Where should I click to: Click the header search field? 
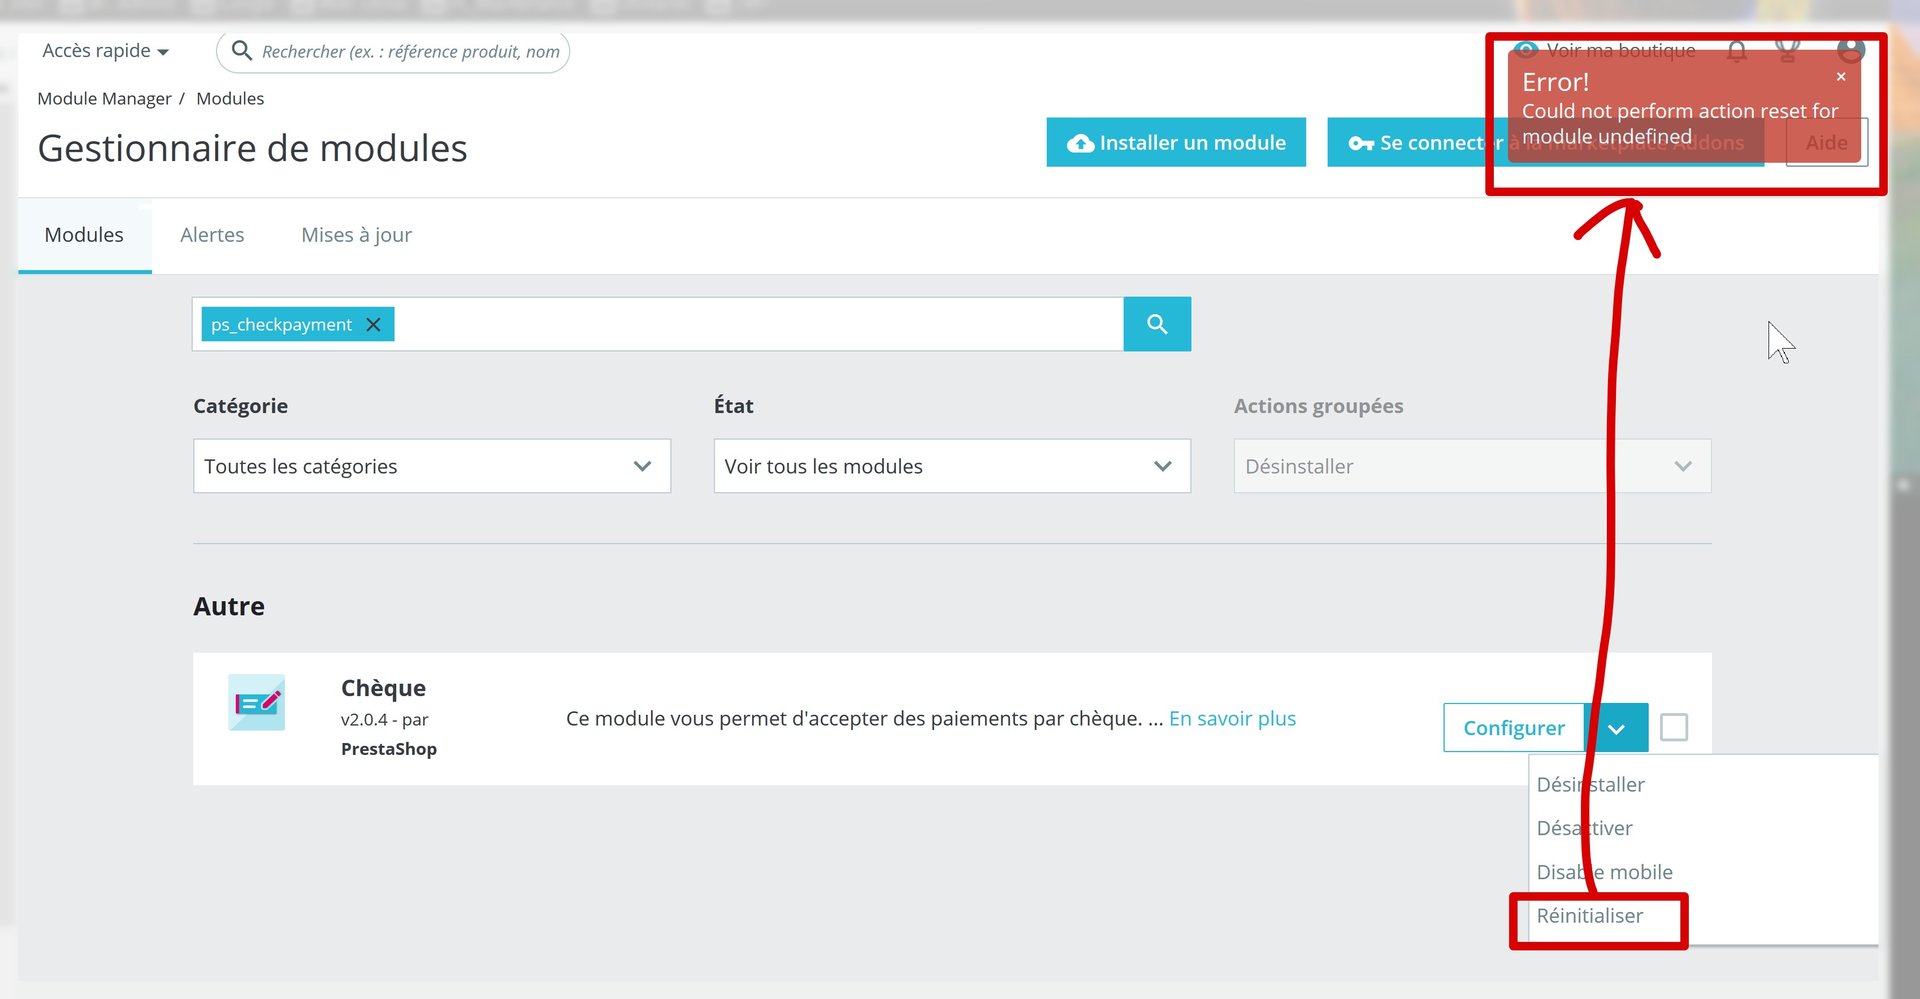[393, 51]
